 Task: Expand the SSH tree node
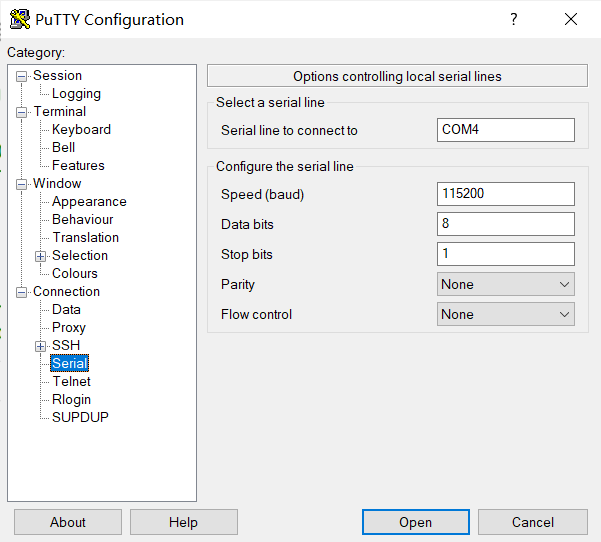[x=41, y=346]
